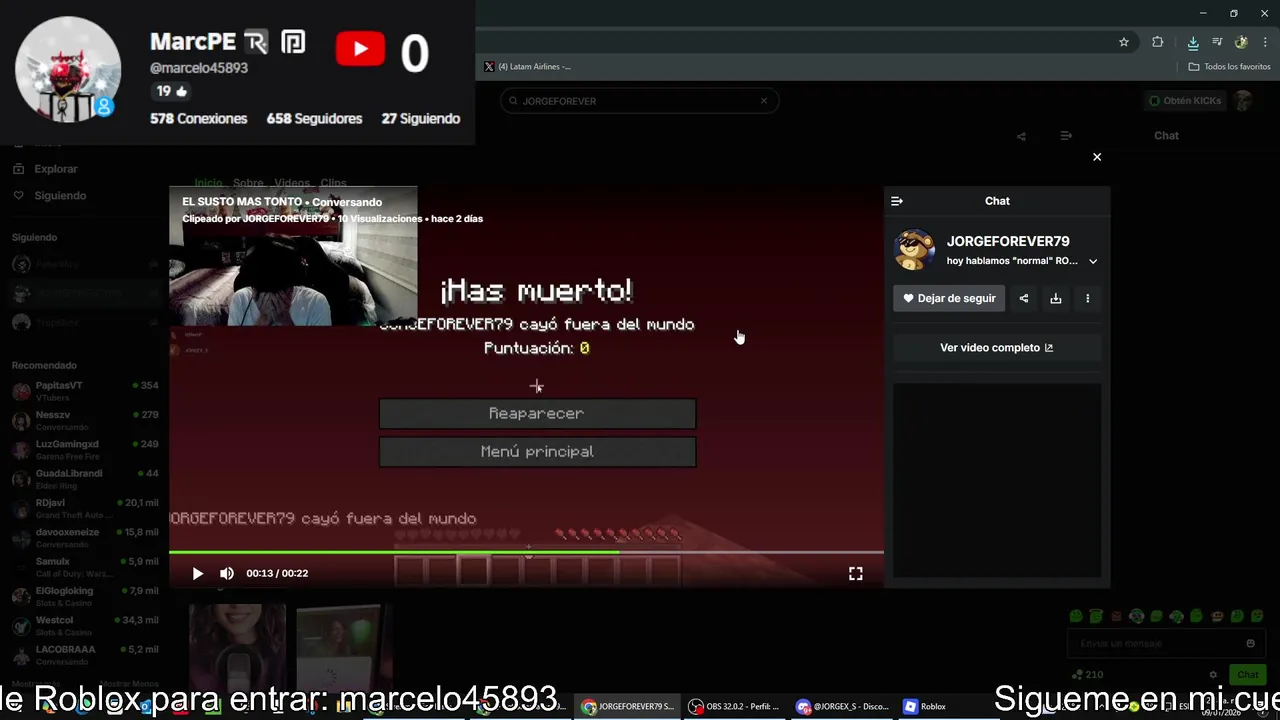The height and width of the screenshot is (720, 1280).
Task: Download the clip via download icon
Action: point(1055,298)
